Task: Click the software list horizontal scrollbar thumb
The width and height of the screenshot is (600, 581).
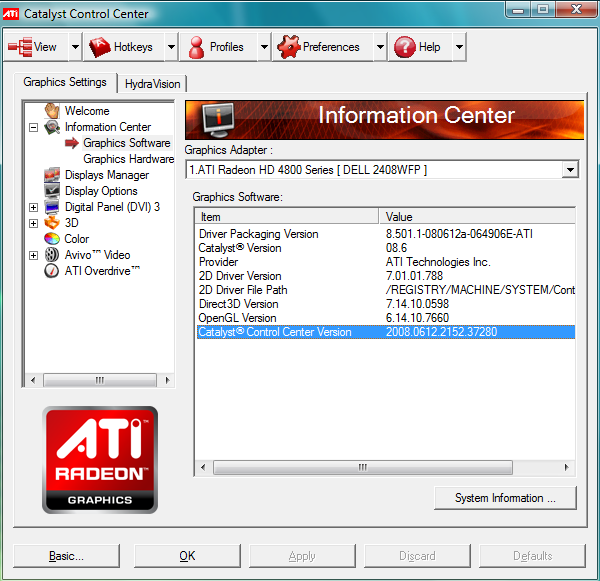Action: pyautogui.click(x=363, y=467)
